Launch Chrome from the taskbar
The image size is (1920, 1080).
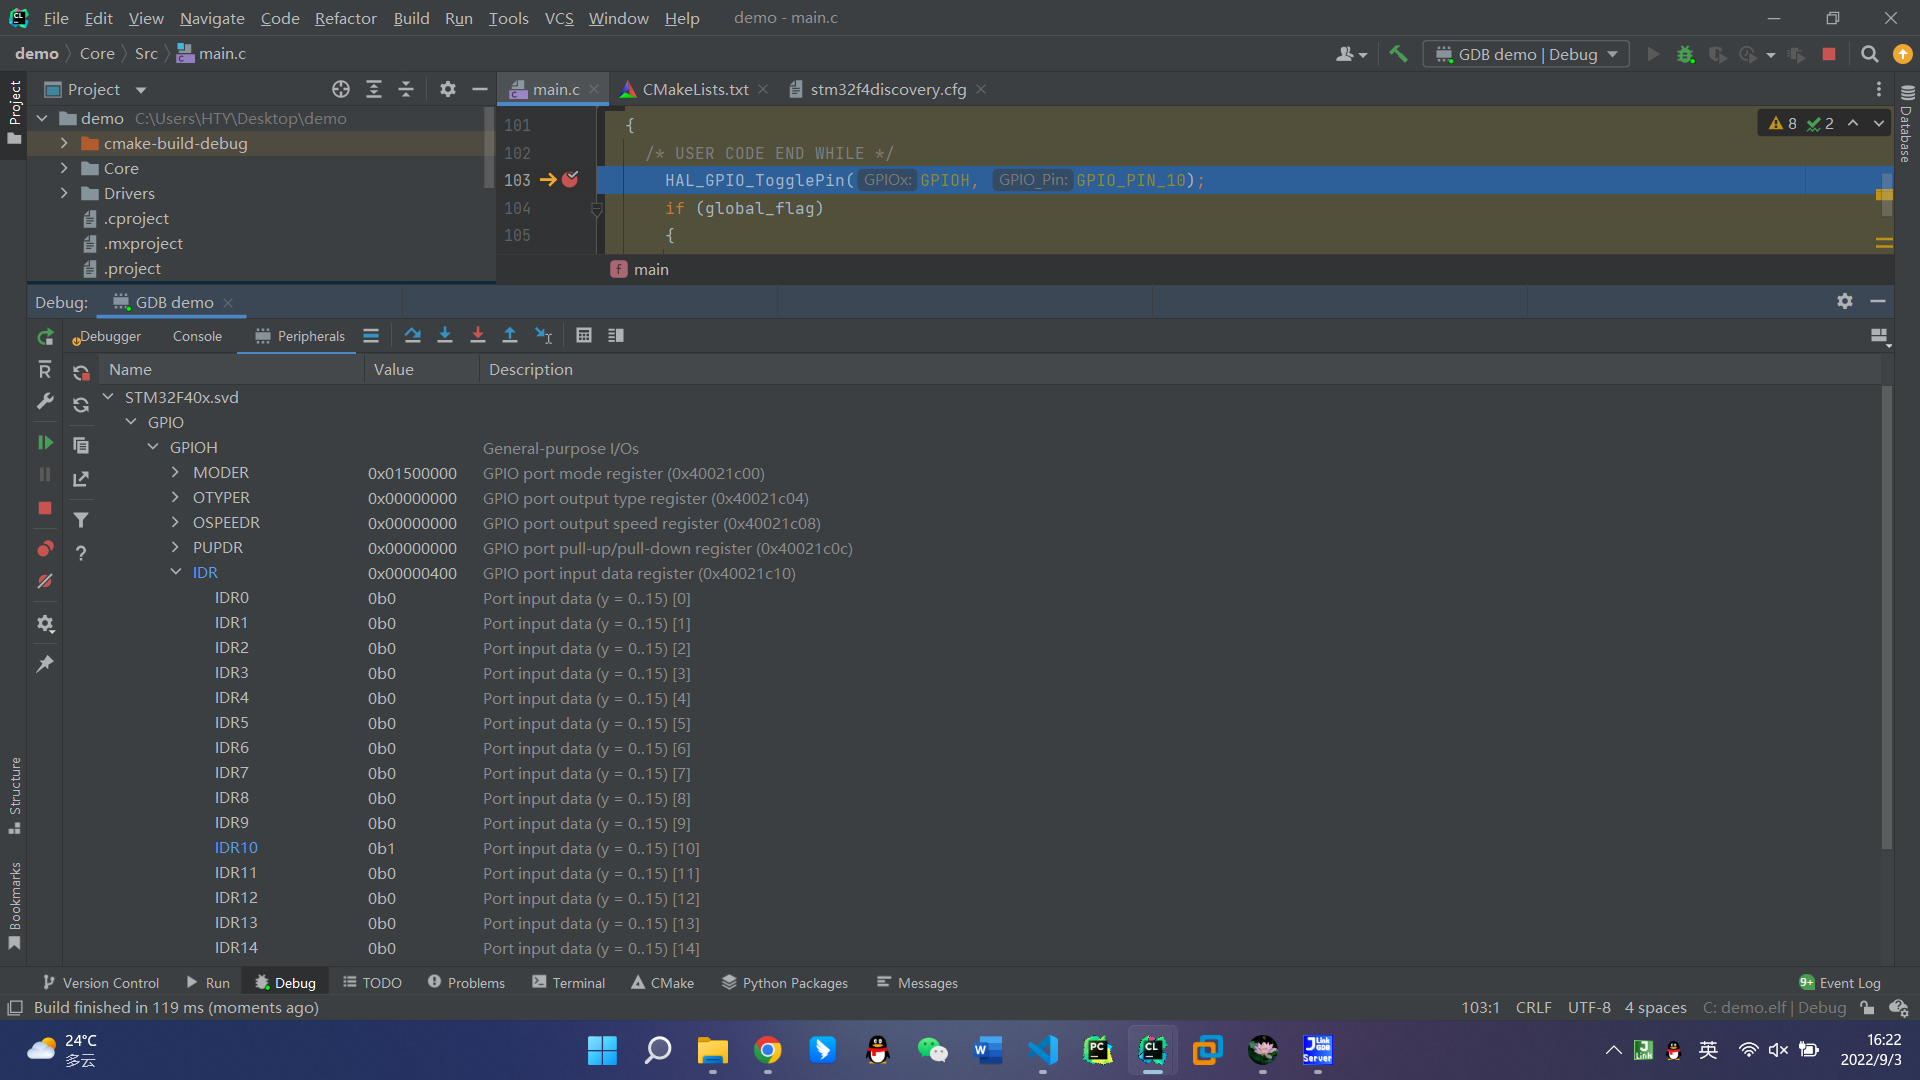click(767, 1050)
